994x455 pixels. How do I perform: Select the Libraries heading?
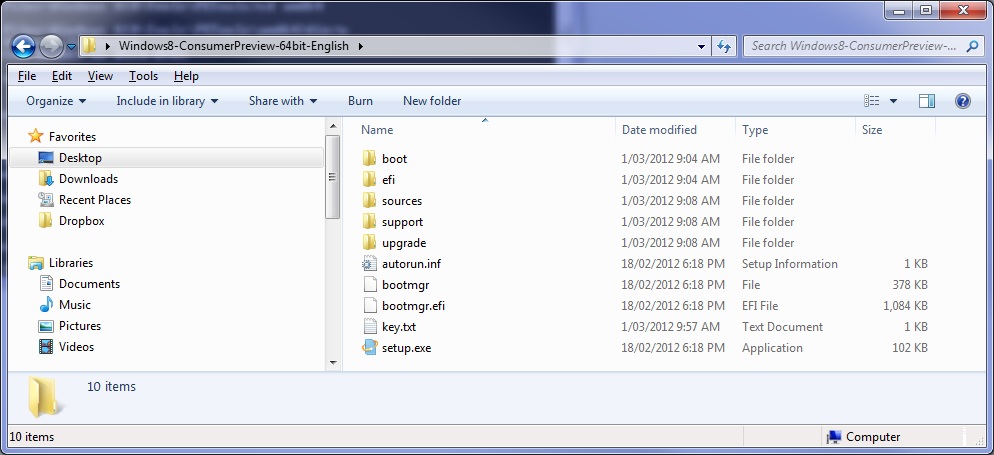pos(61,262)
